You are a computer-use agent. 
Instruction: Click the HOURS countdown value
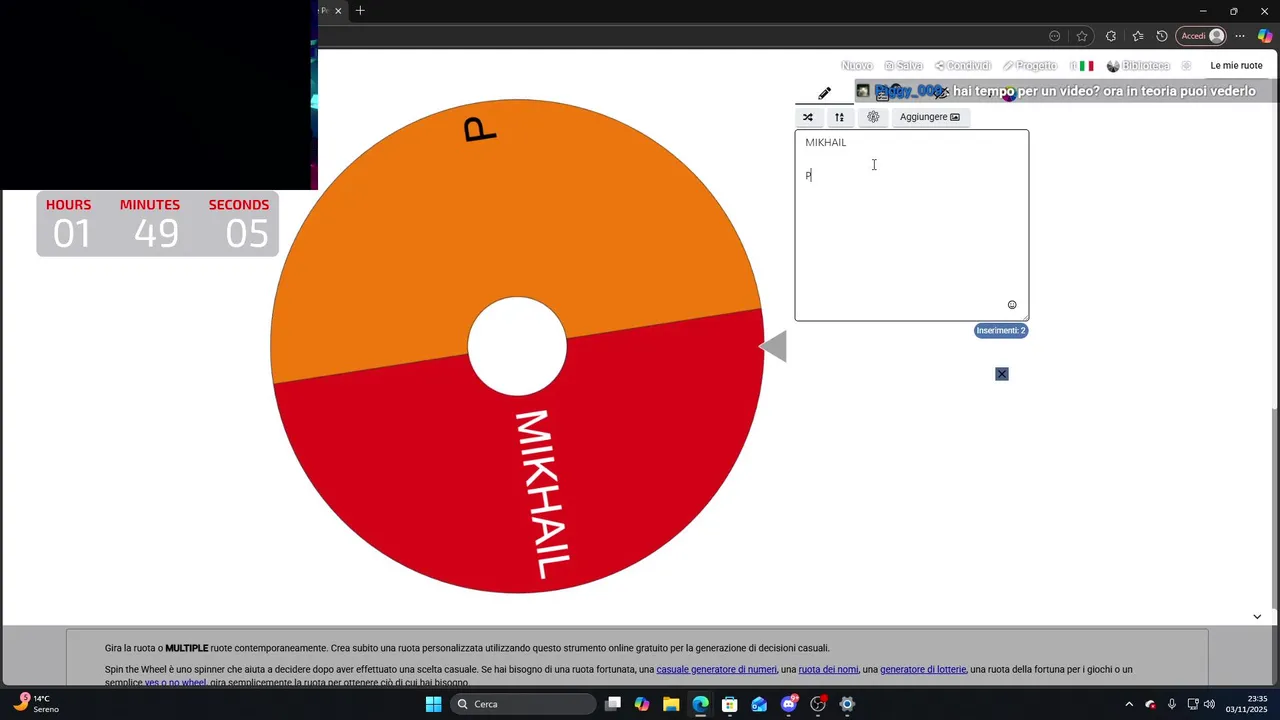[x=71, y=233]
